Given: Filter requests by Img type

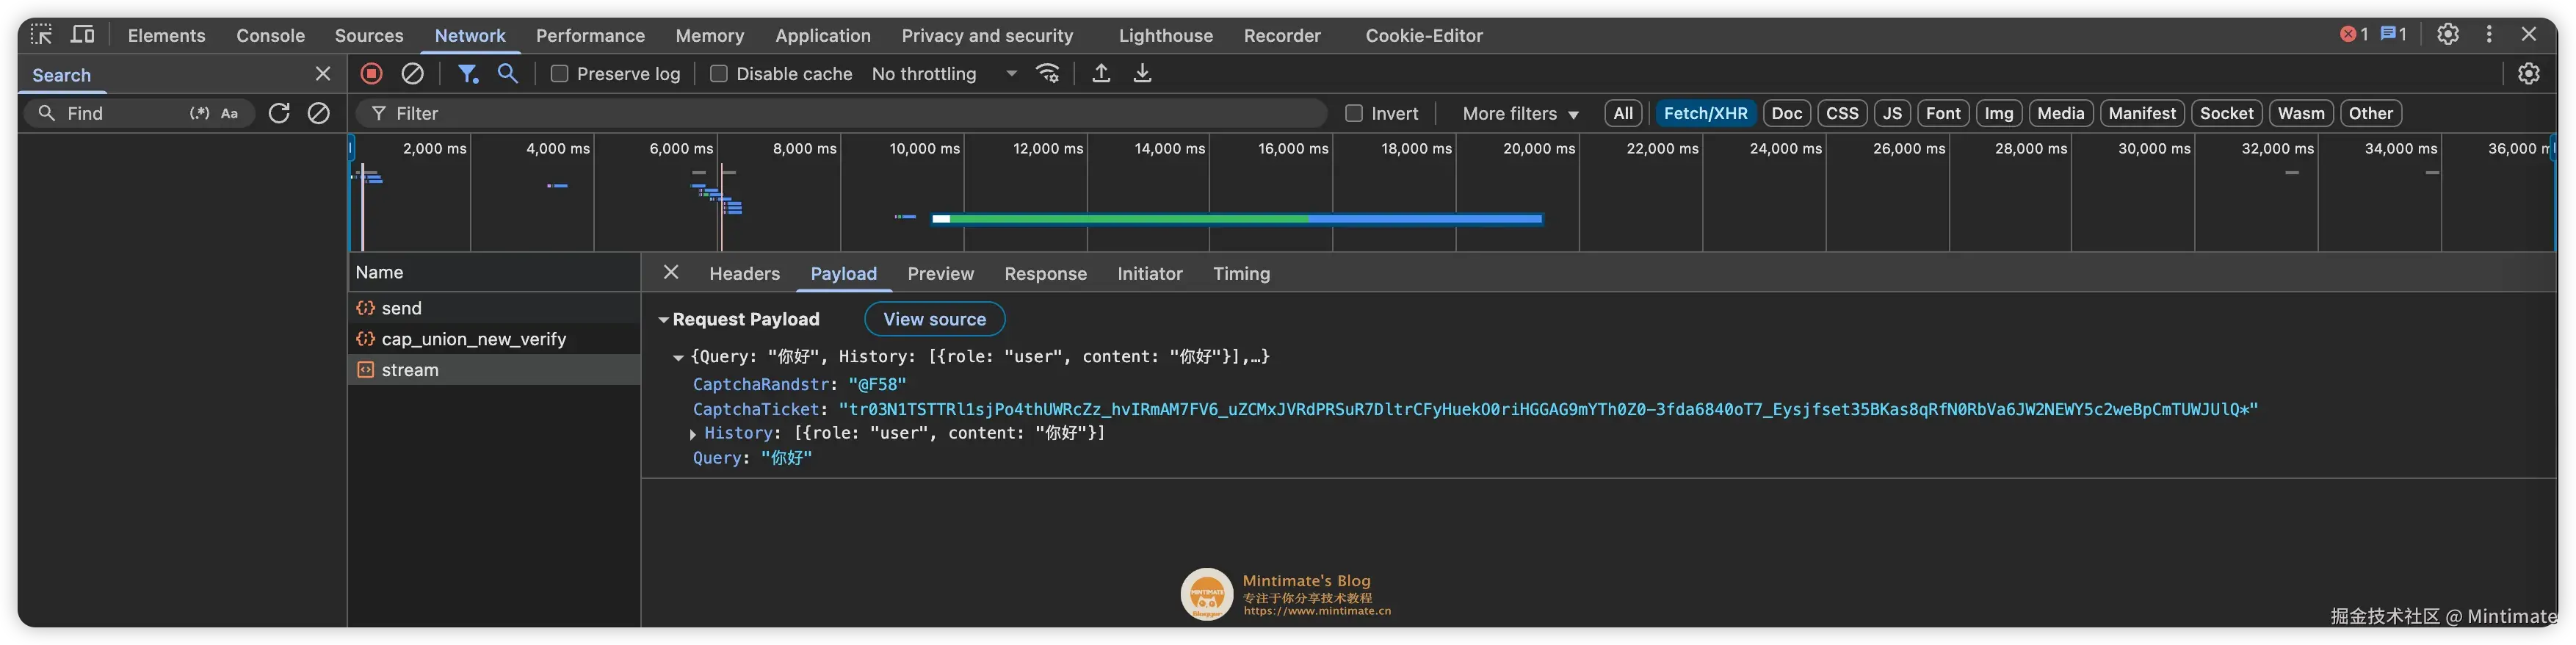Looking at the screenshot, I should pyautogui.click(x=1998, y=113).
